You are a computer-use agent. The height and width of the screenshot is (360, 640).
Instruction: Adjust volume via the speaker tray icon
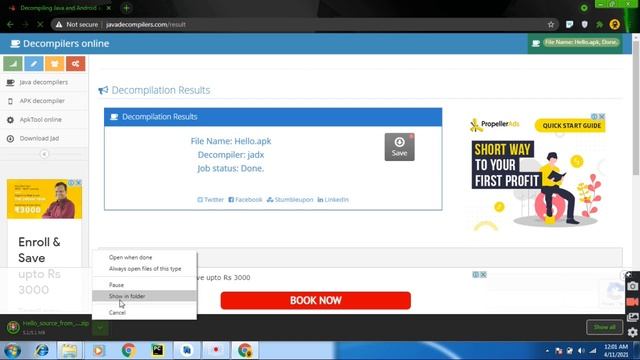click(x=581, y=351)
